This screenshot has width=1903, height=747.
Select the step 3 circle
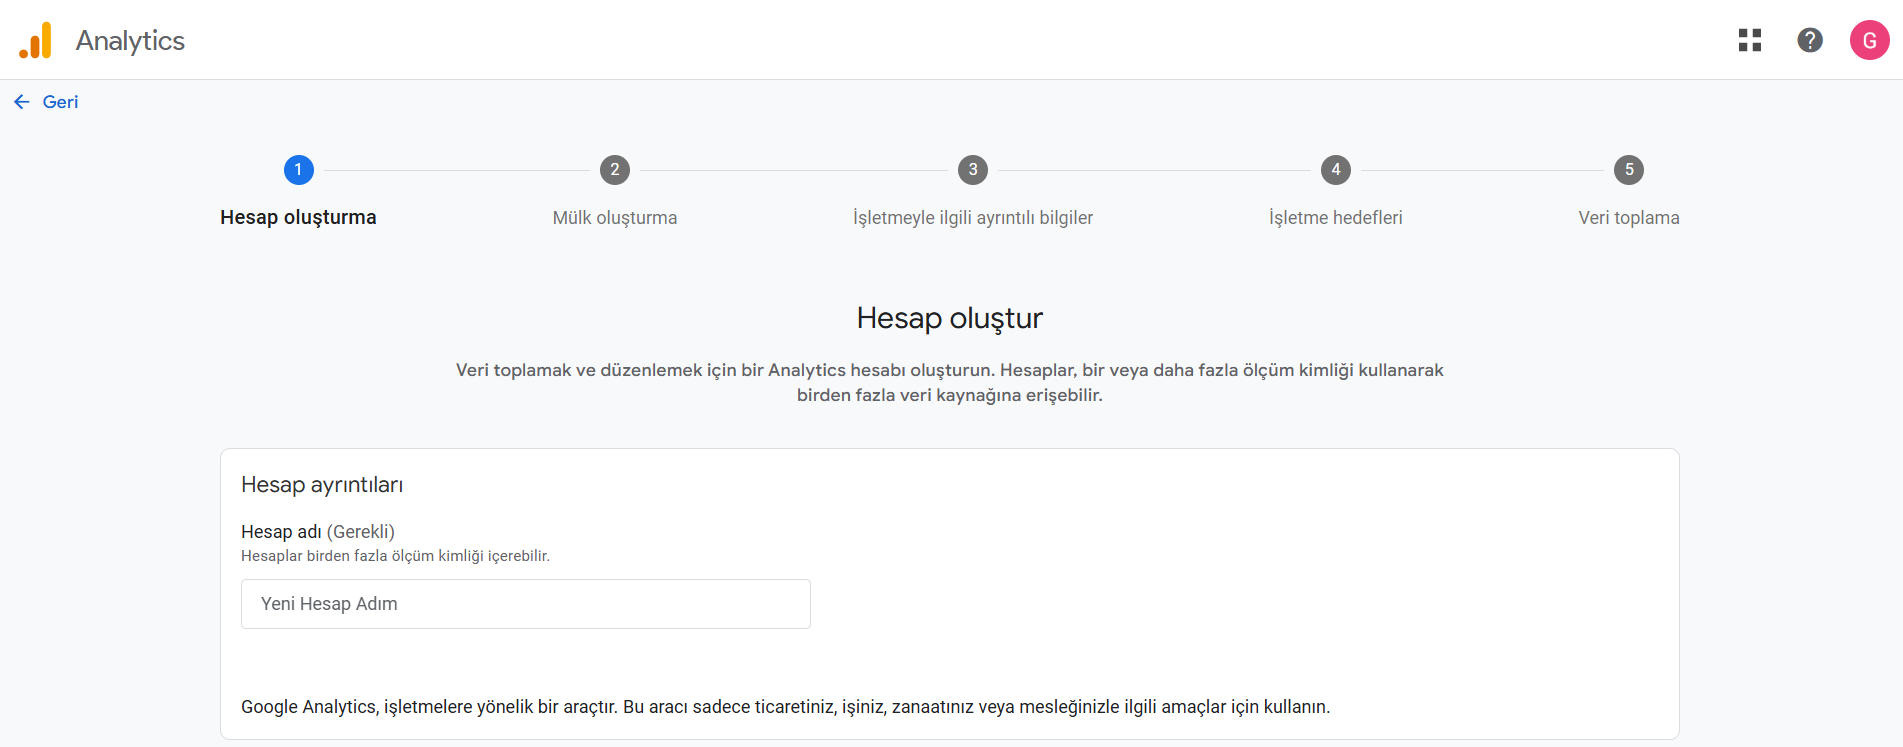(972, 170)
